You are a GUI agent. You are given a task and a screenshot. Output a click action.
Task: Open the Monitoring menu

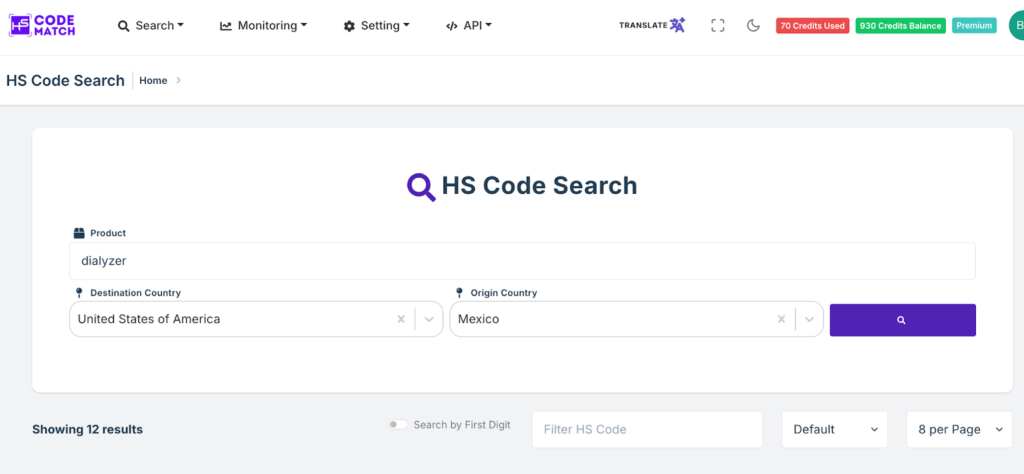(263, 26)
